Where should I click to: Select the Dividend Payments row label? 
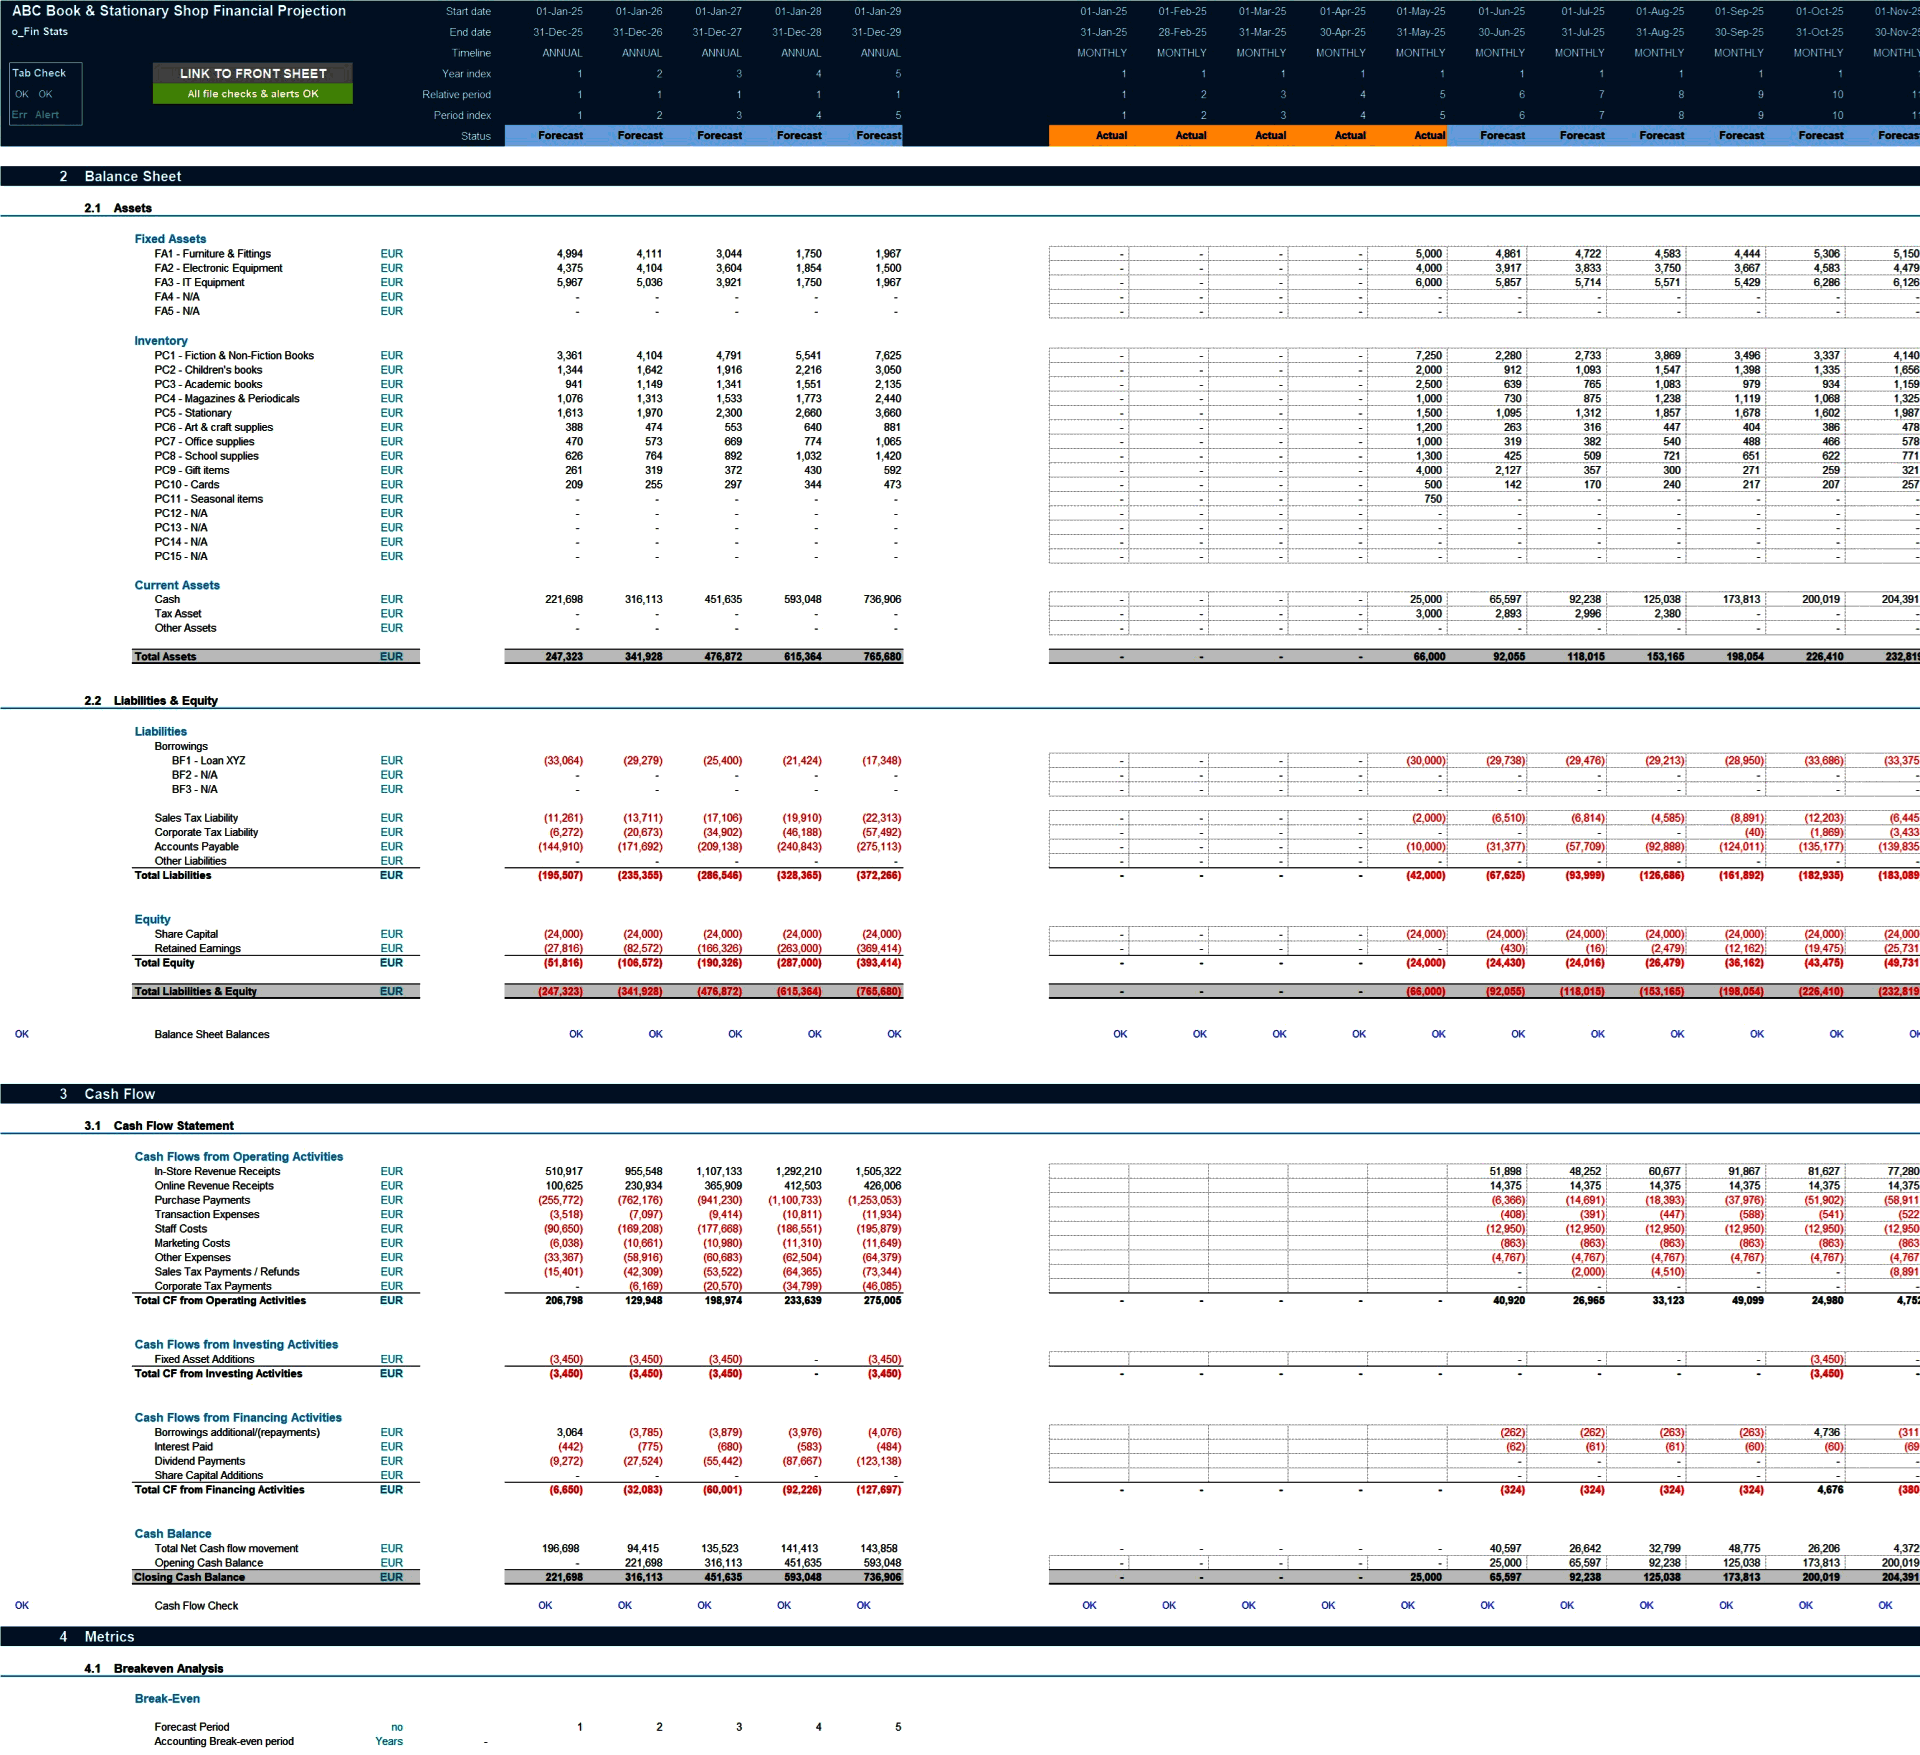point(200,1462)
